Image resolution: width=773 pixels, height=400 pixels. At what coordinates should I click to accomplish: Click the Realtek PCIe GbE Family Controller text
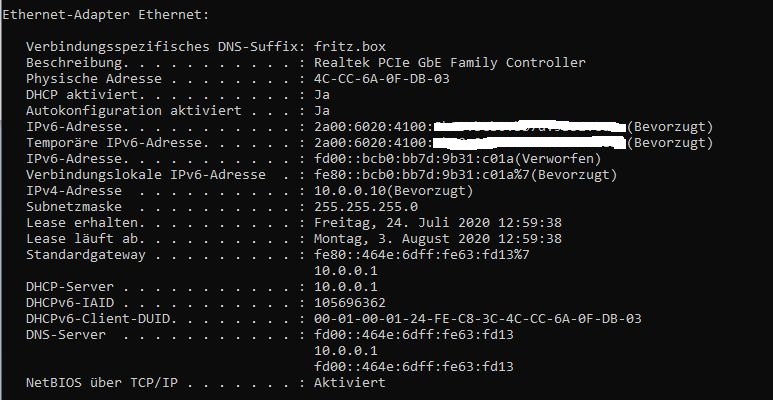click(450, 63)
